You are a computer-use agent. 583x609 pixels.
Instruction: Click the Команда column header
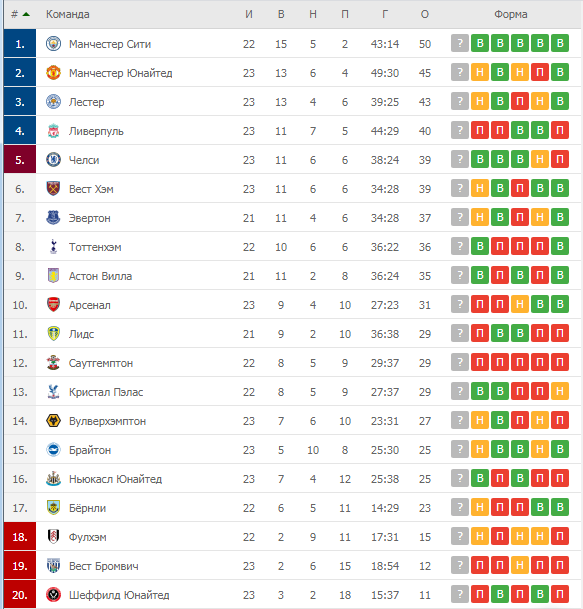pos(68,14)
